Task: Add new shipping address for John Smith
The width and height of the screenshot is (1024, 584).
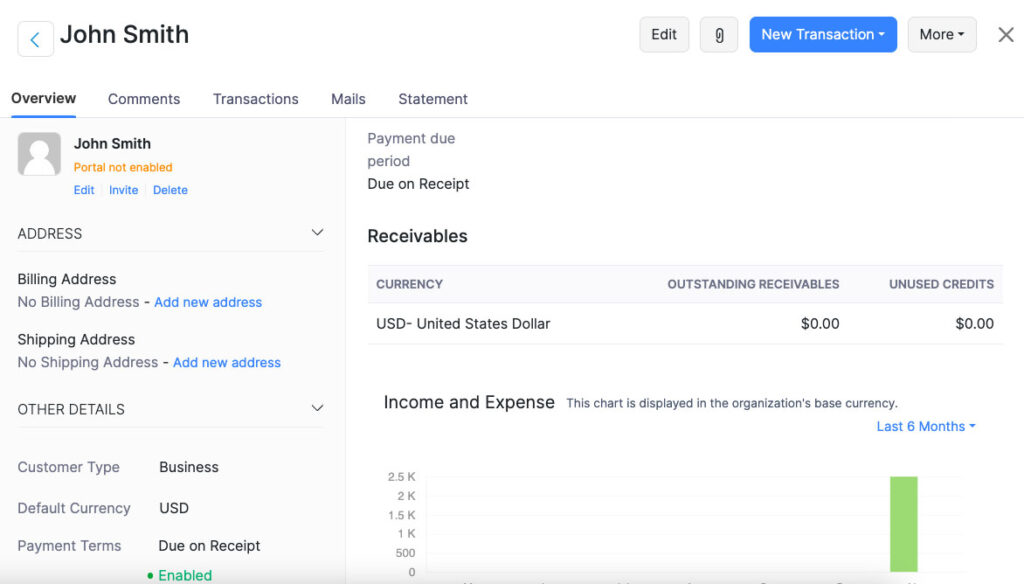Action: 226,362
